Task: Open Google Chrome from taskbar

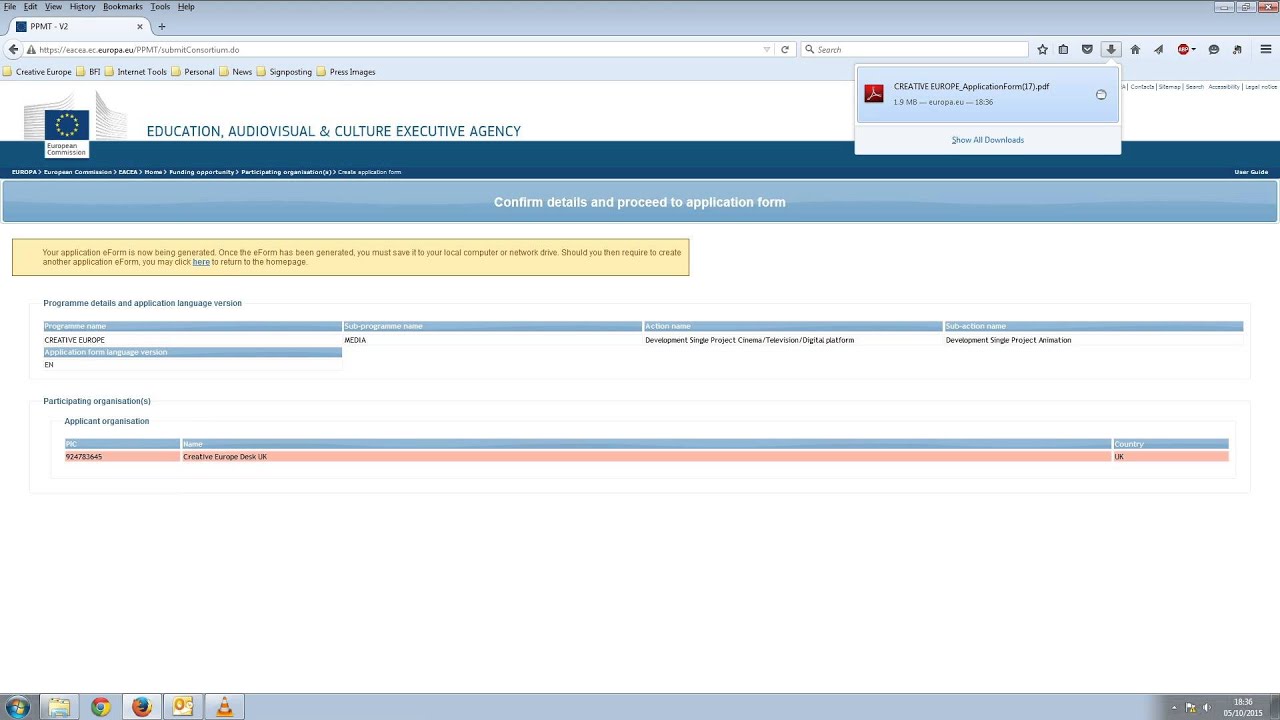Action: pyautogui.click(x=100, y=707)
